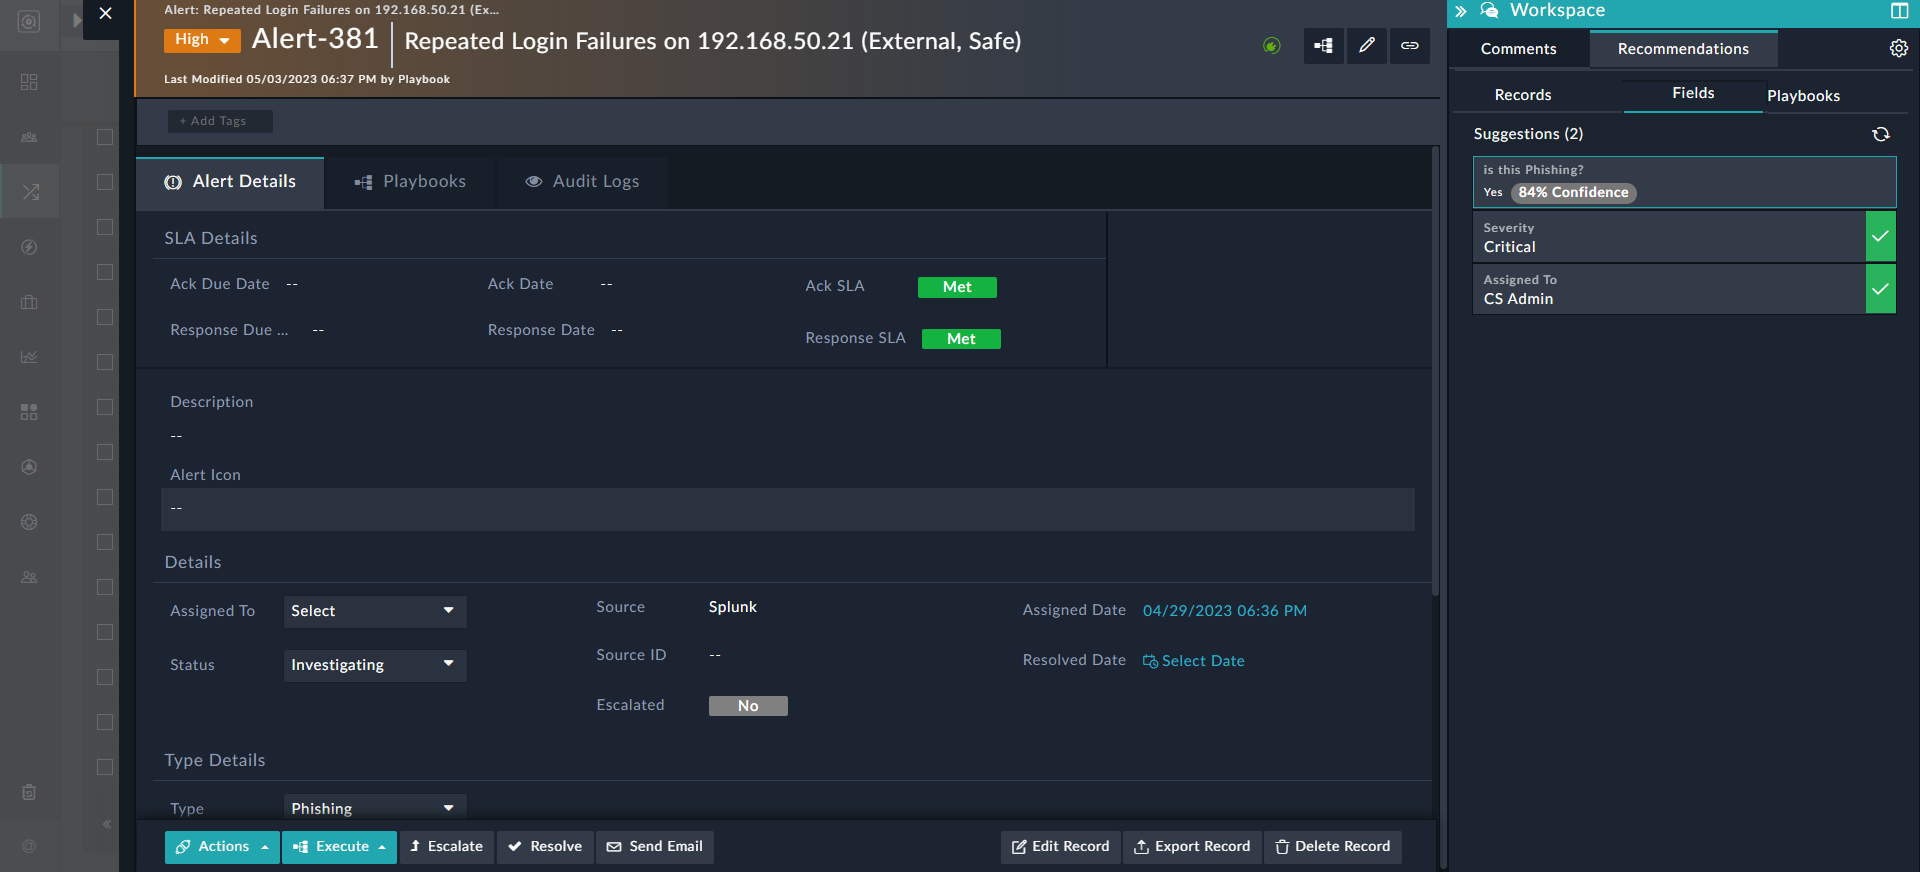Click the 84% Confidence badge
The width and height of the screenshot is (1920, 872).
coord(1573,193)
